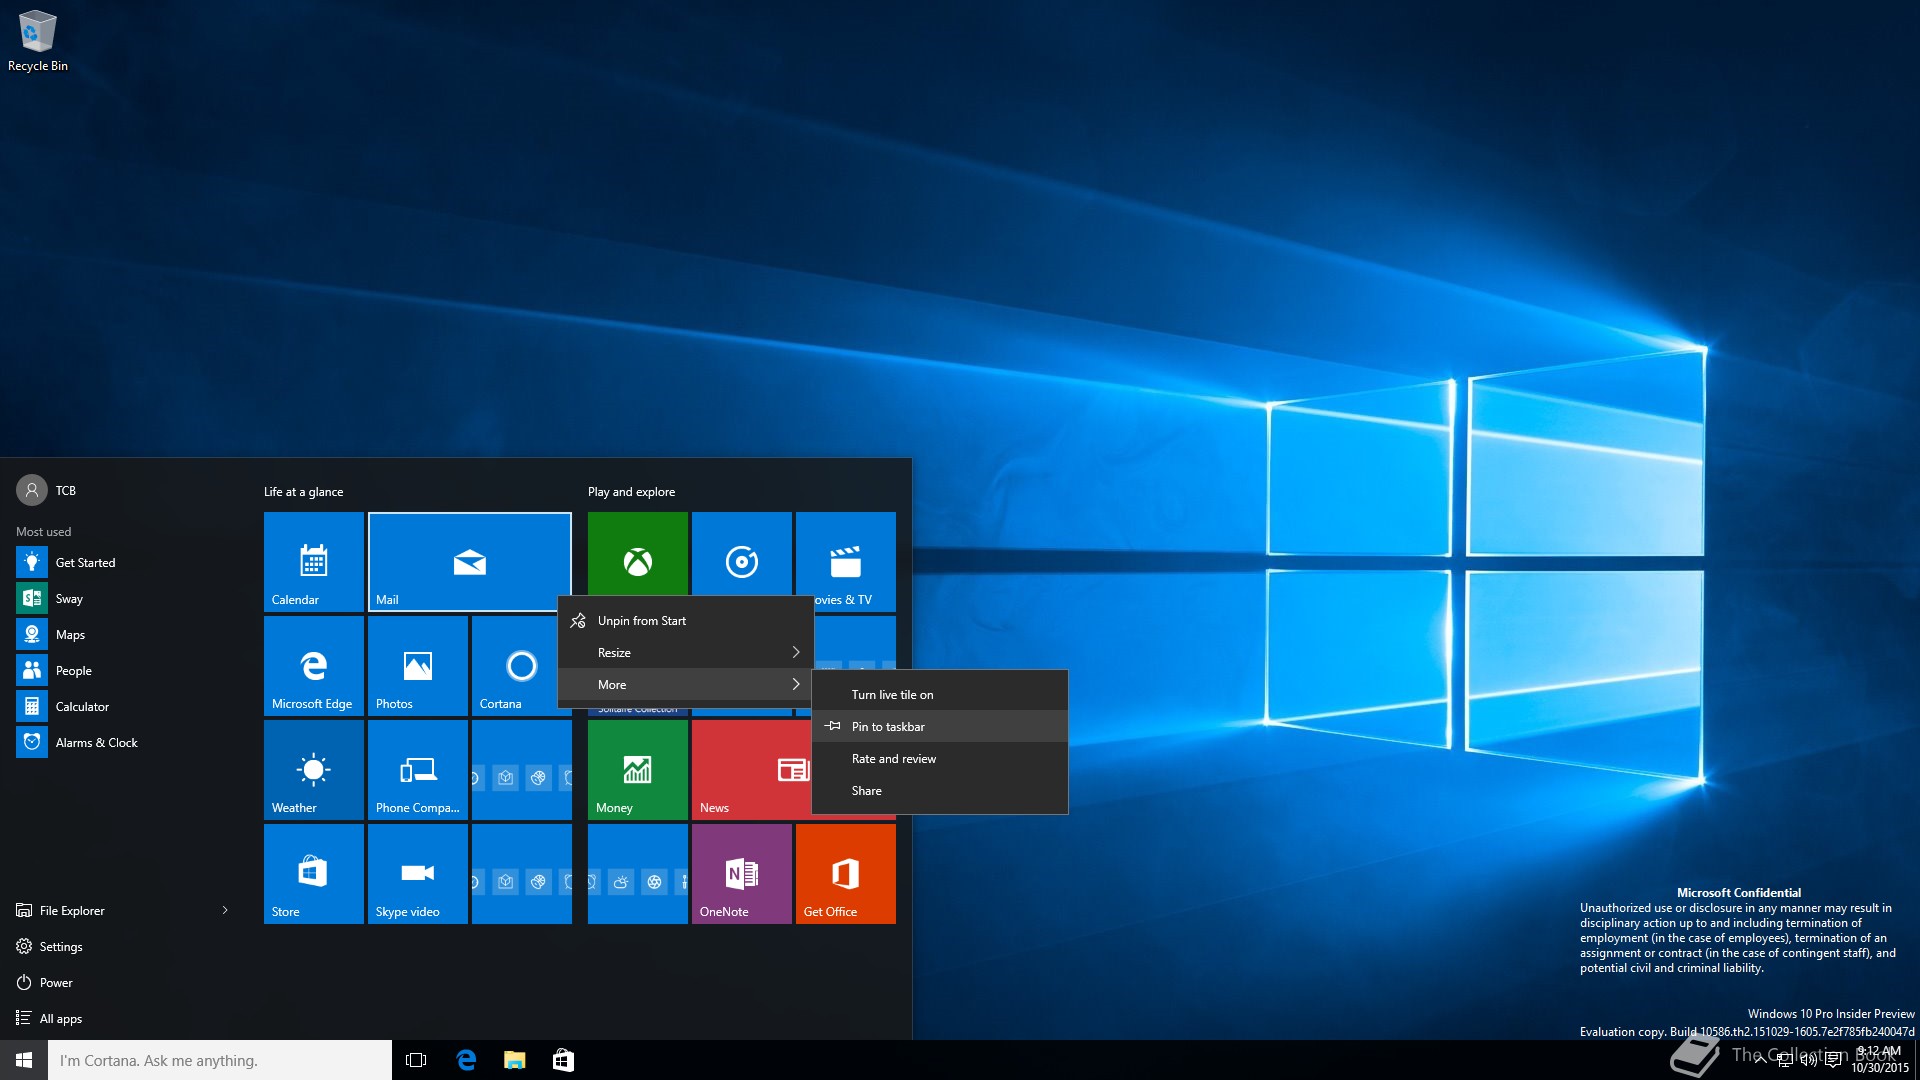Expand the More submenu
This screenshot has height=1080, width=1920.
[x=686, y=685]
